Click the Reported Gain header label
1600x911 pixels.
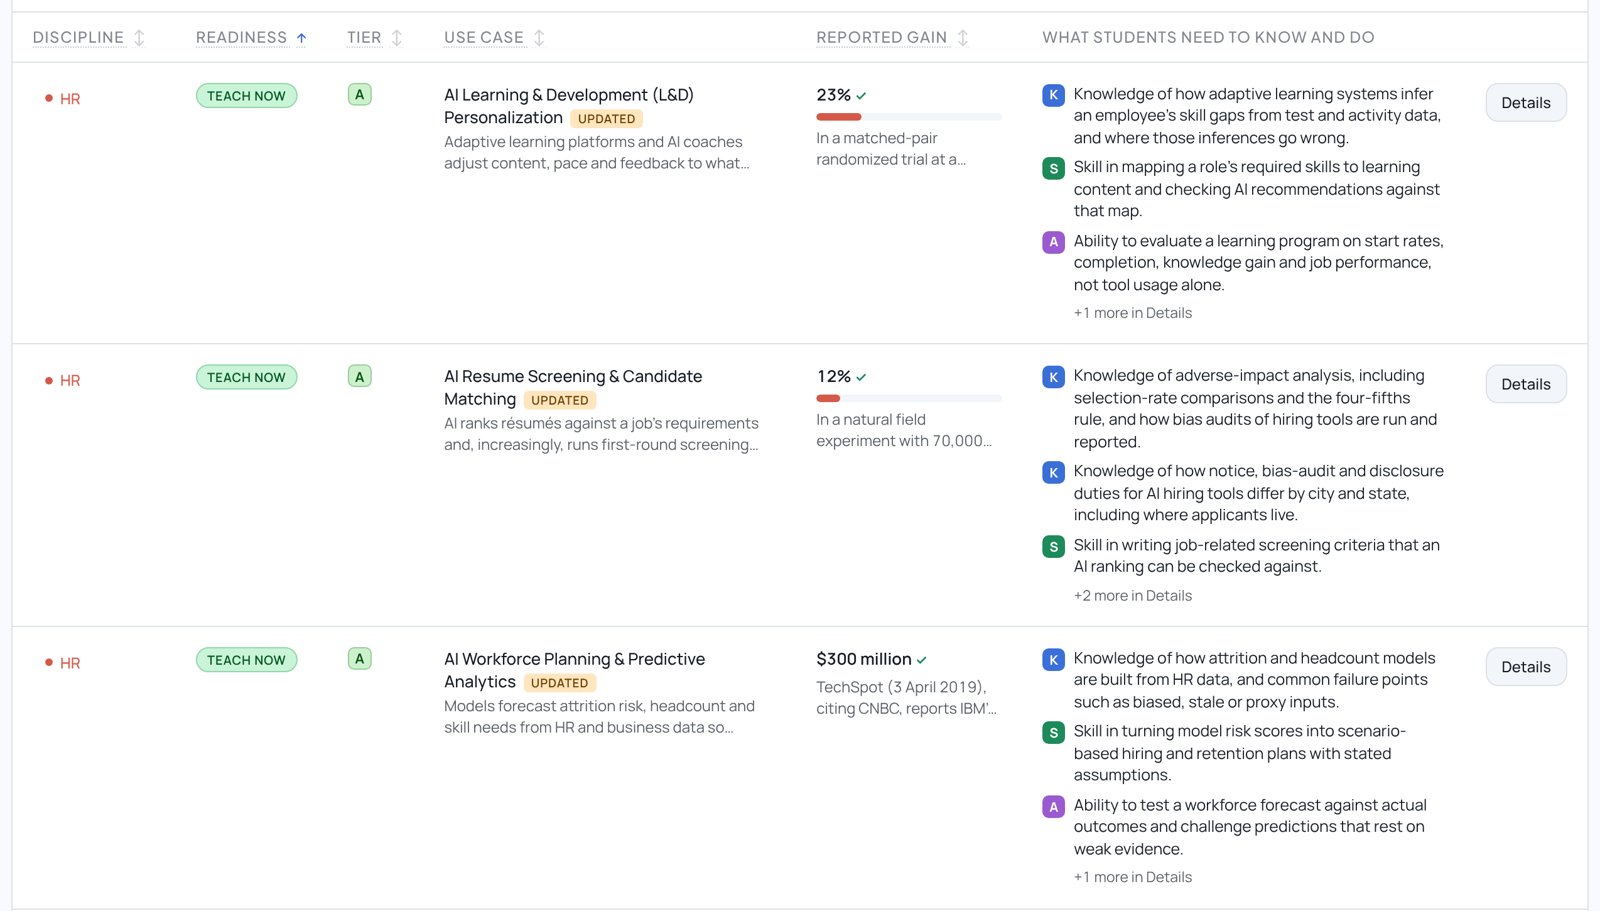(x=881, y=38)
